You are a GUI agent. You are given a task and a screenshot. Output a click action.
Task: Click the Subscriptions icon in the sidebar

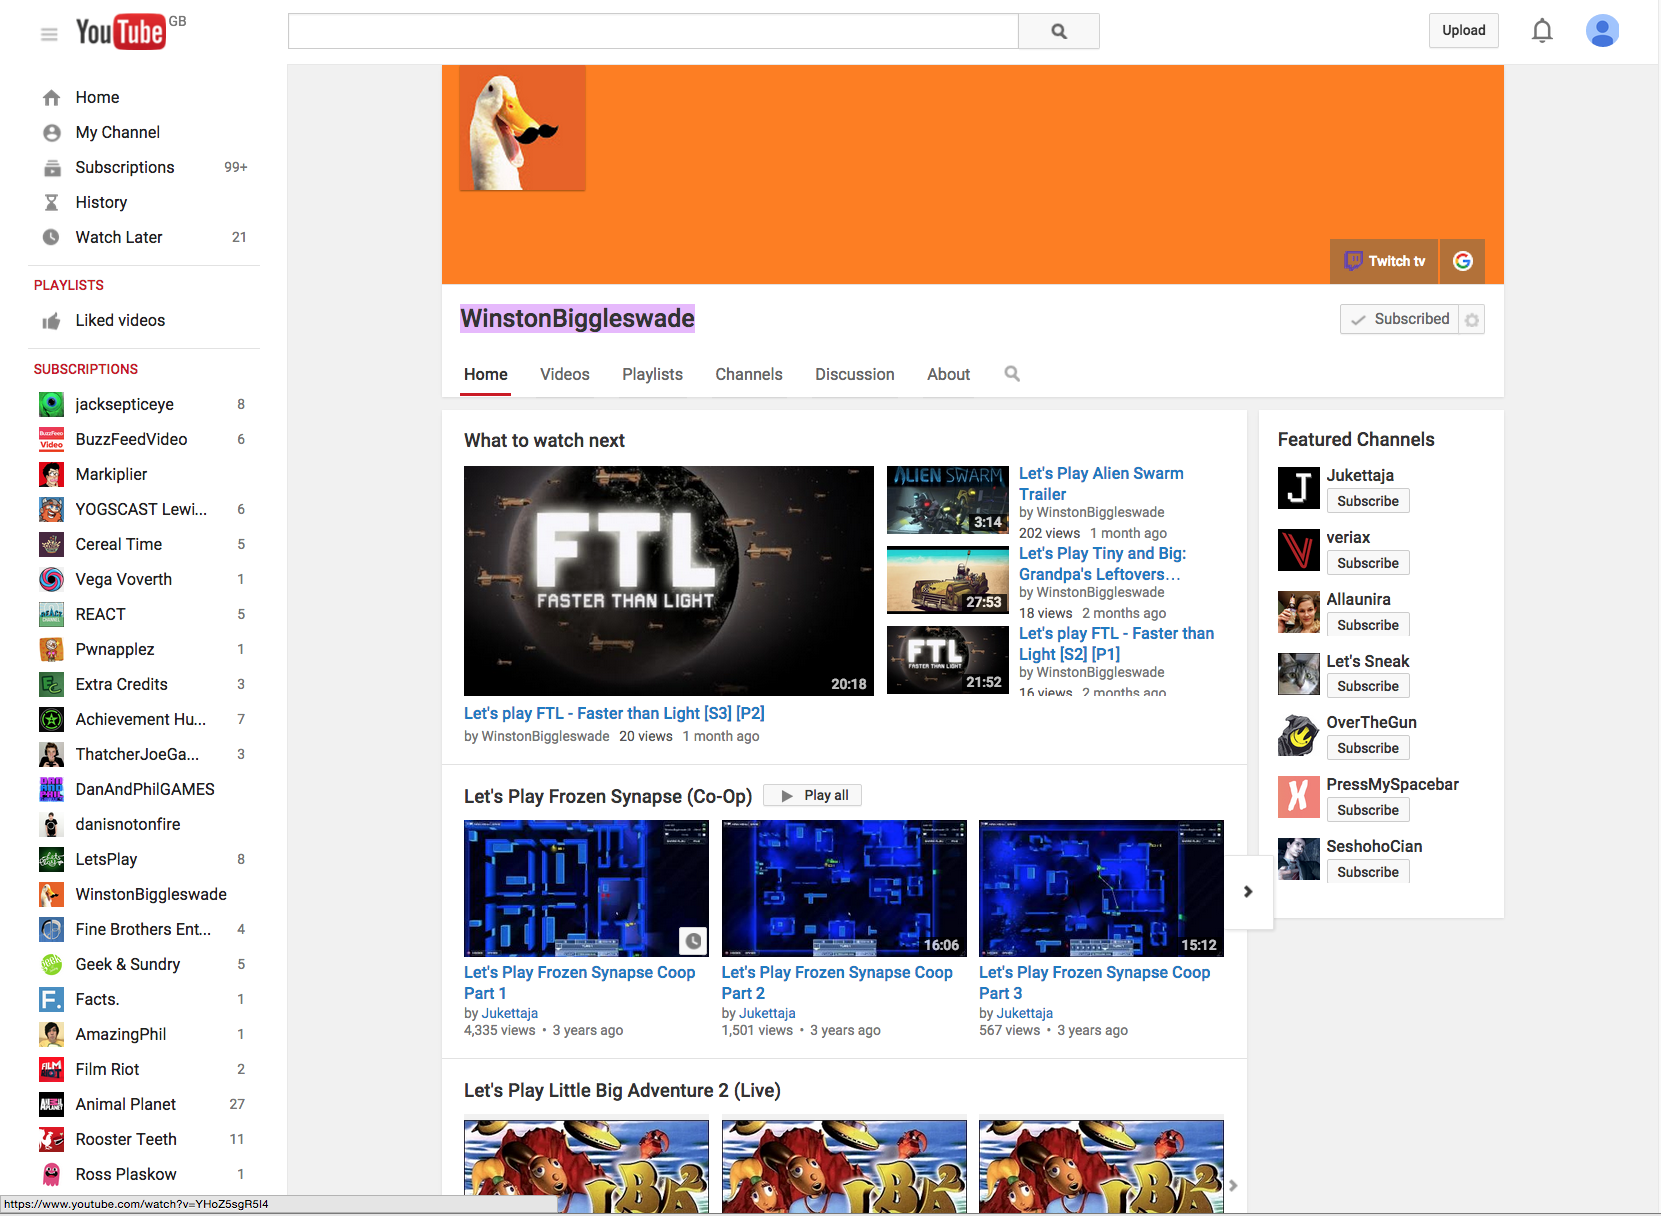pos(52,167)
